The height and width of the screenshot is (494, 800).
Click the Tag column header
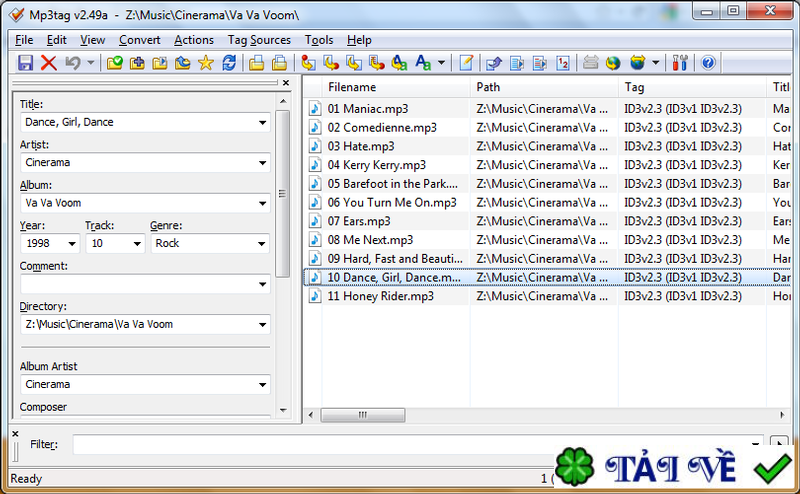tap(692, 87)
